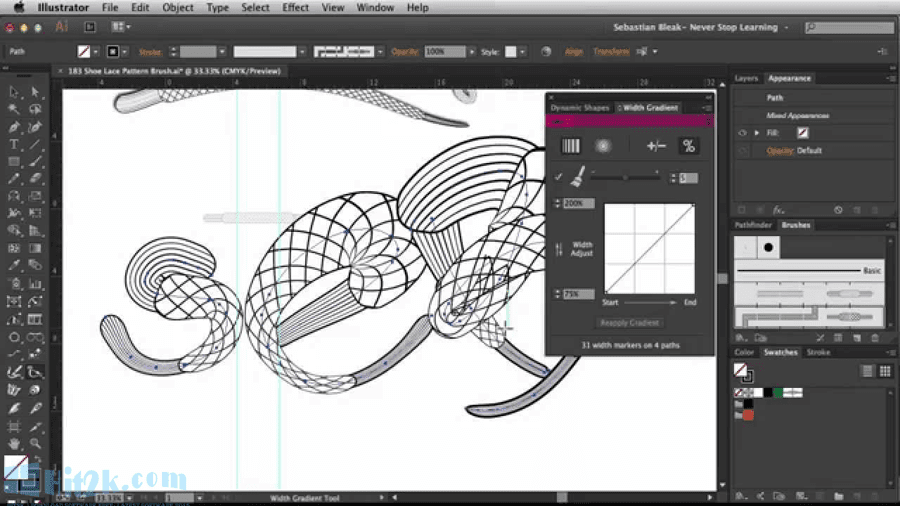Select the Pen tool in the toolbox
The height and width of the screenshot is (506, 900).
pos(15,127)
